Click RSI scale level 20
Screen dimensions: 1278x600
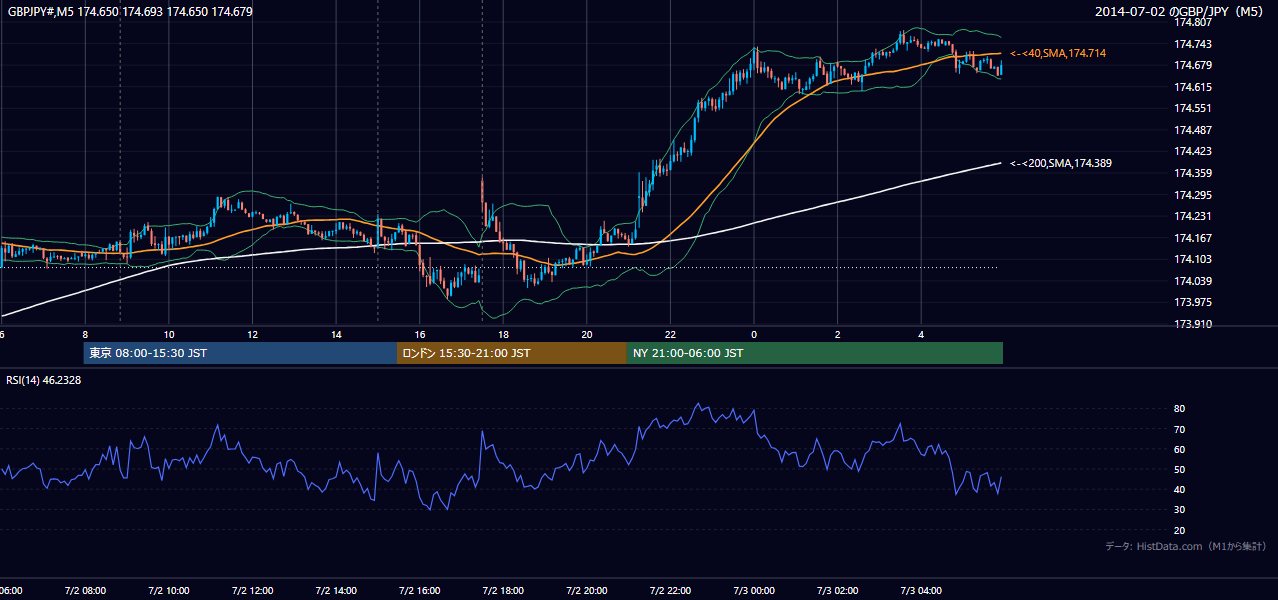coord(1179,531)
